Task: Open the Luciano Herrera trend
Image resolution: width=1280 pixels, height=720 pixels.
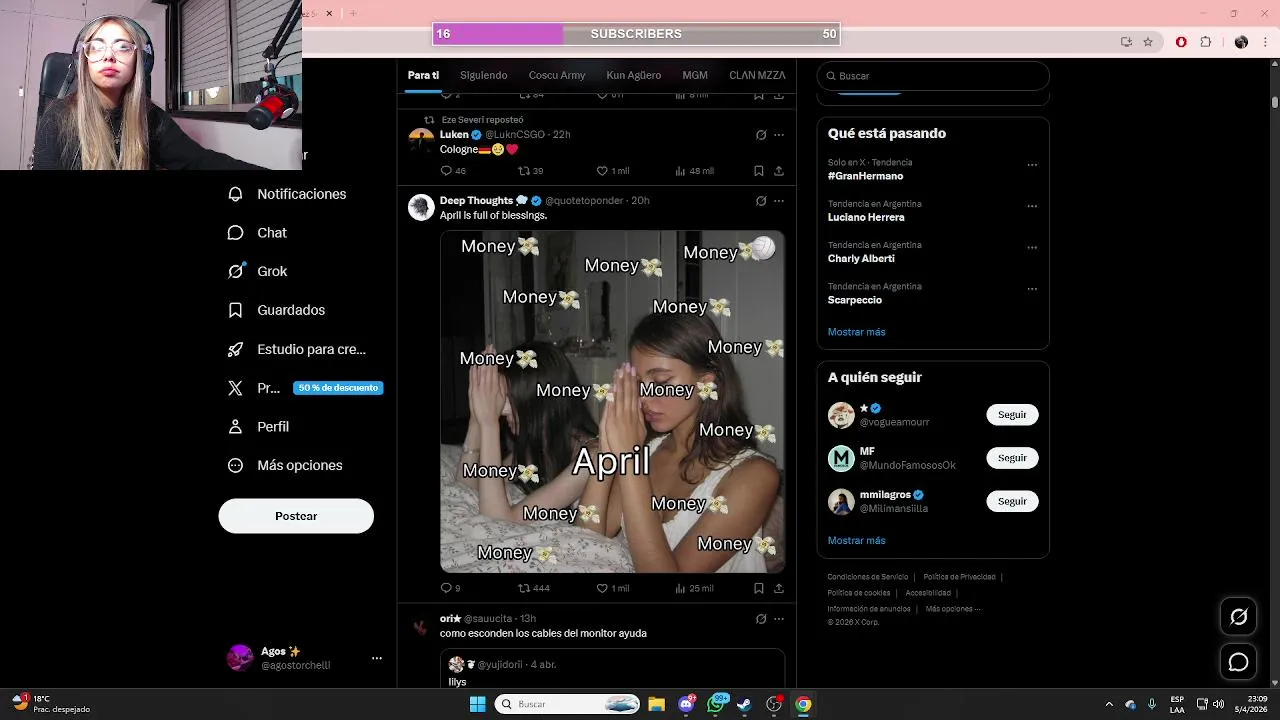Action: [866, 217]
